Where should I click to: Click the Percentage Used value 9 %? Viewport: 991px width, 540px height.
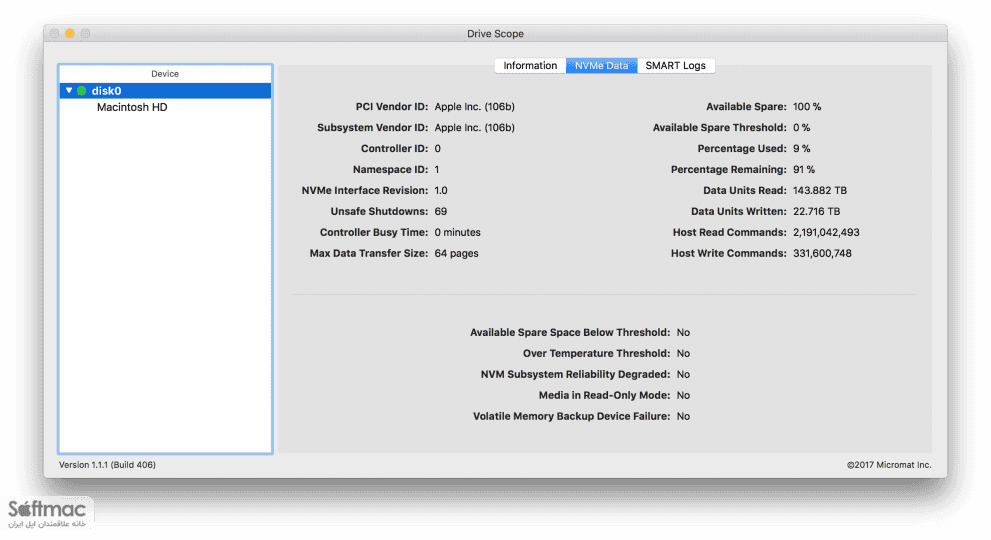click(801, 149)
